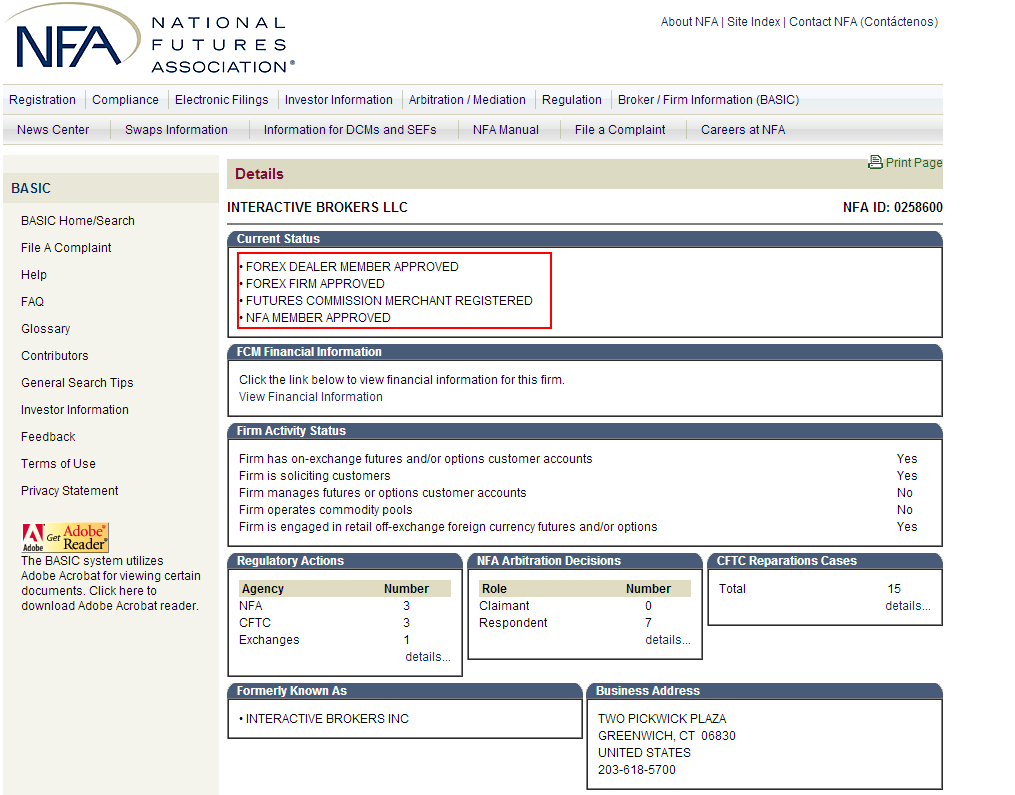This screenshot has width=1015, height=795.
Task: Open the Registration menu
Action: pos(42,100)
